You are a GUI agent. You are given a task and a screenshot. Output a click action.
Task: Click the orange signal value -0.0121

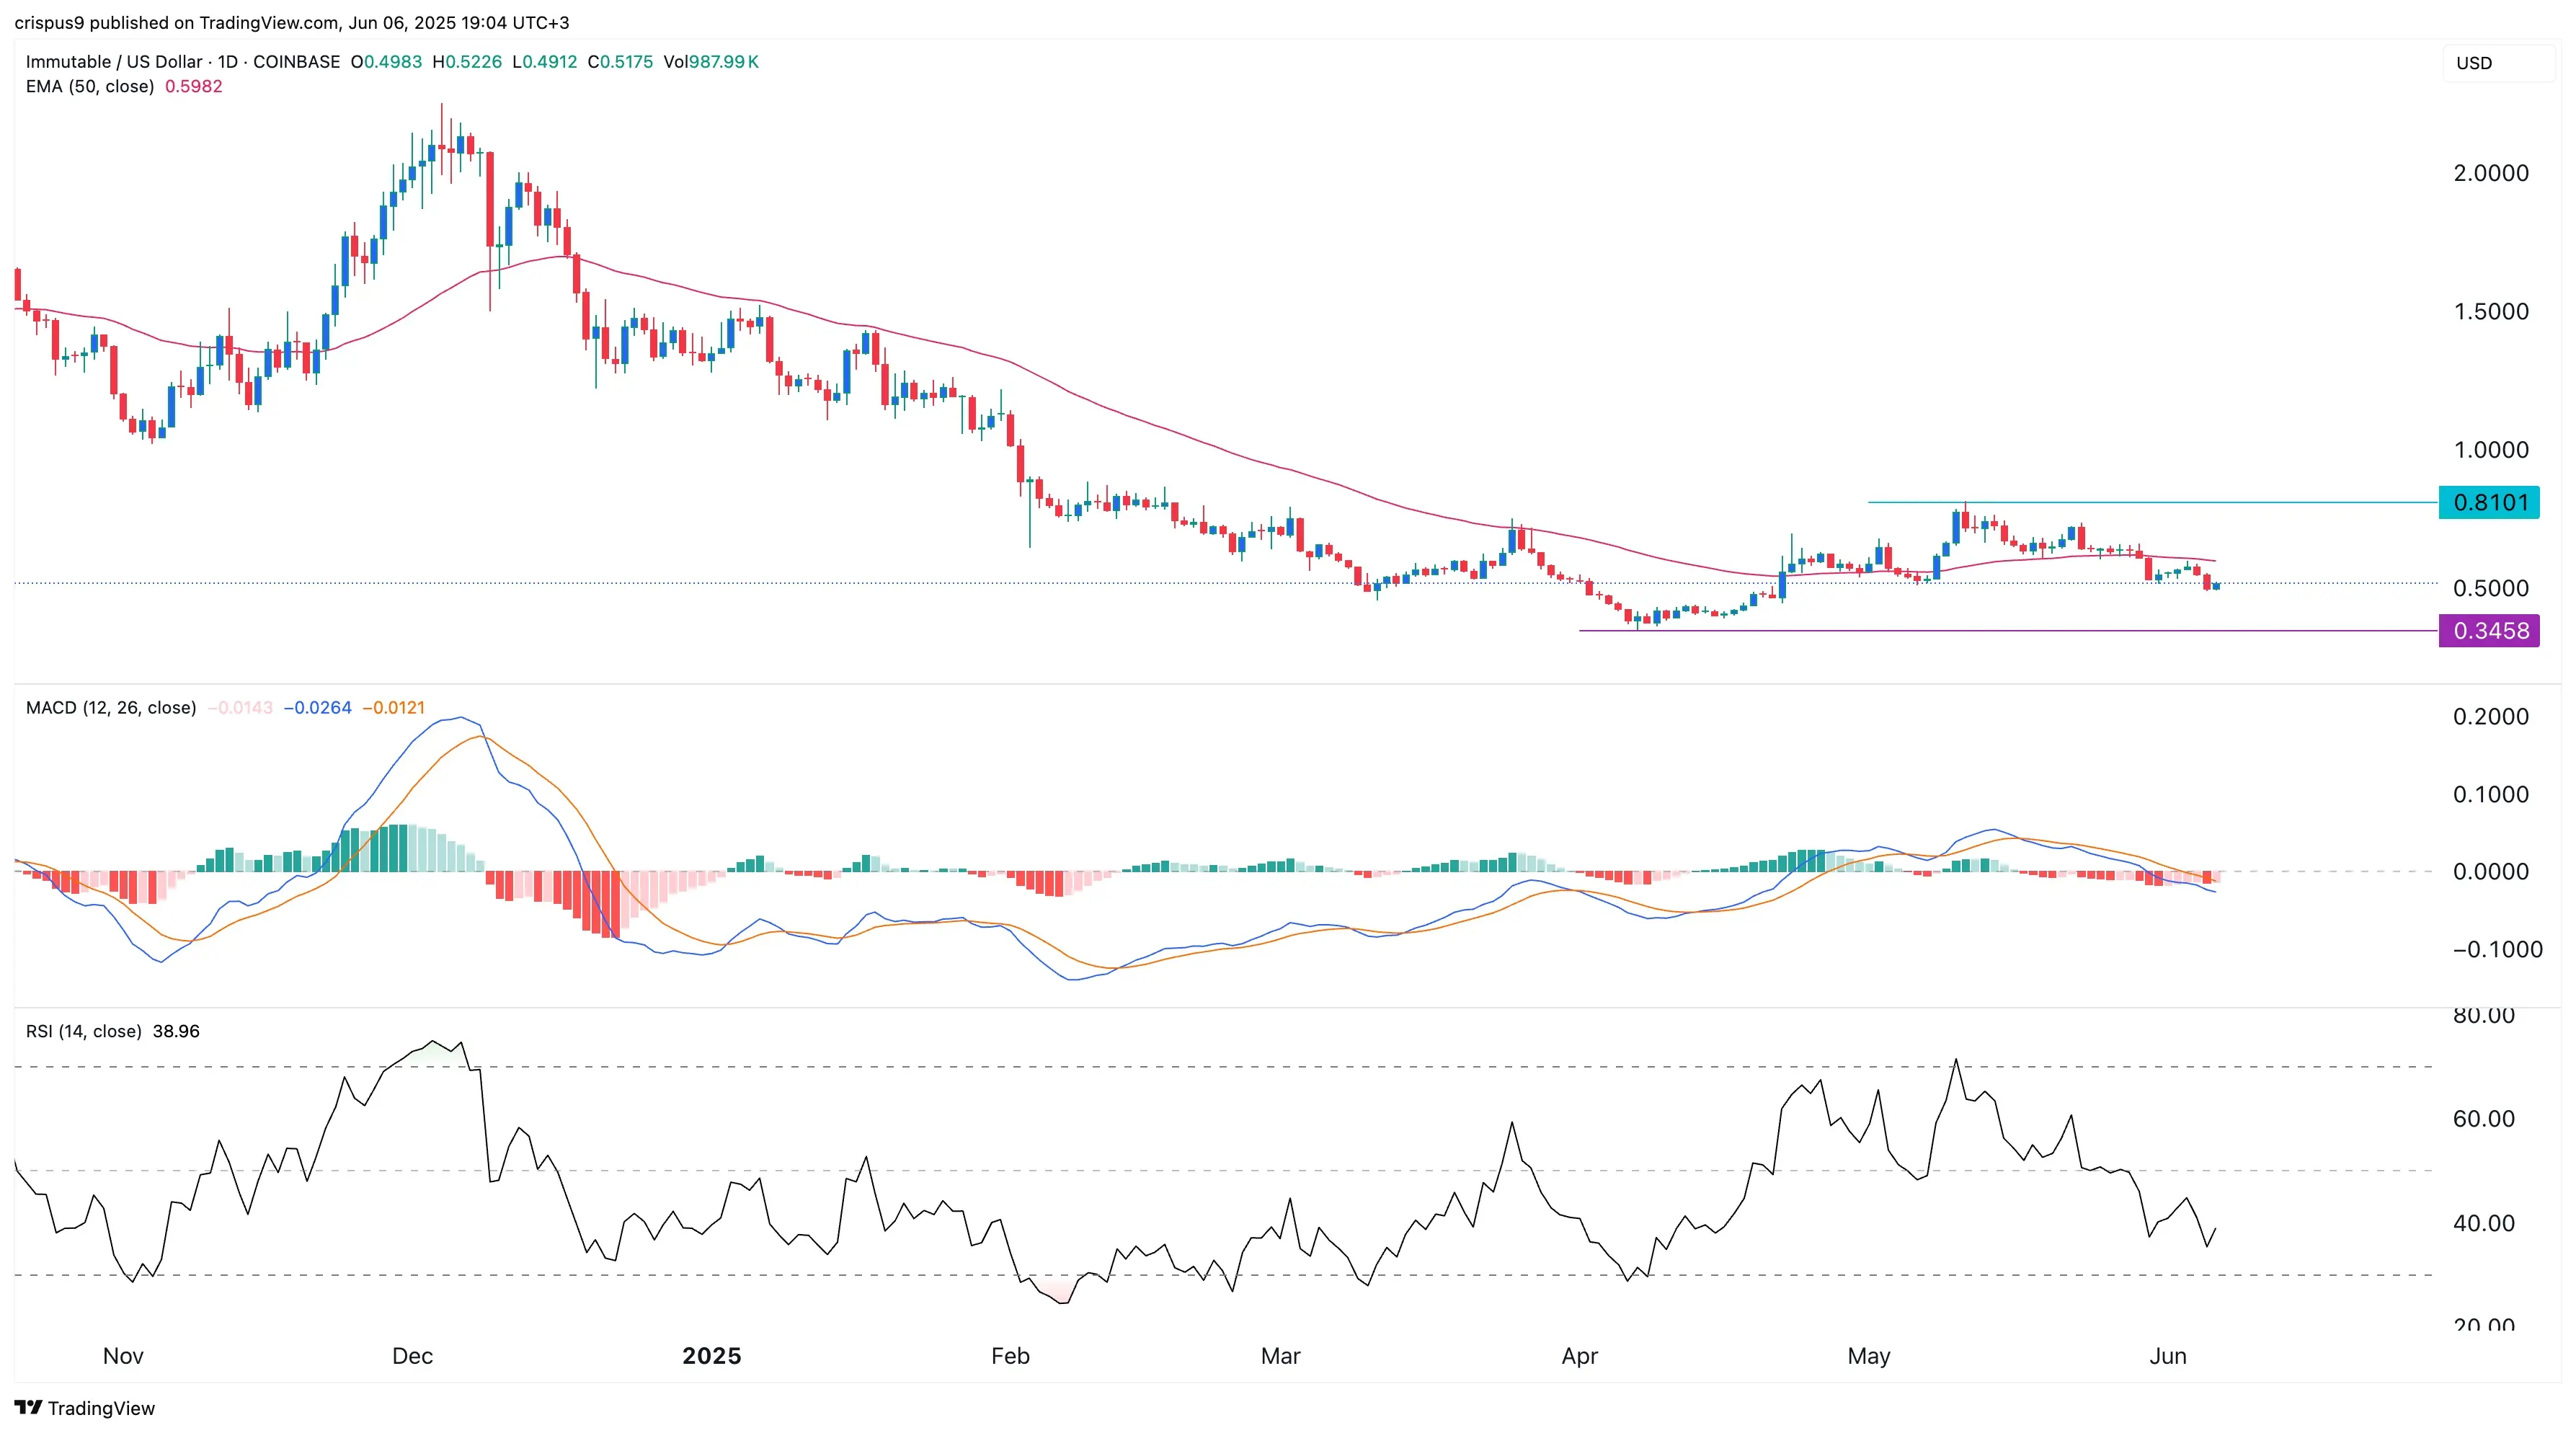(x=393, y=708)
